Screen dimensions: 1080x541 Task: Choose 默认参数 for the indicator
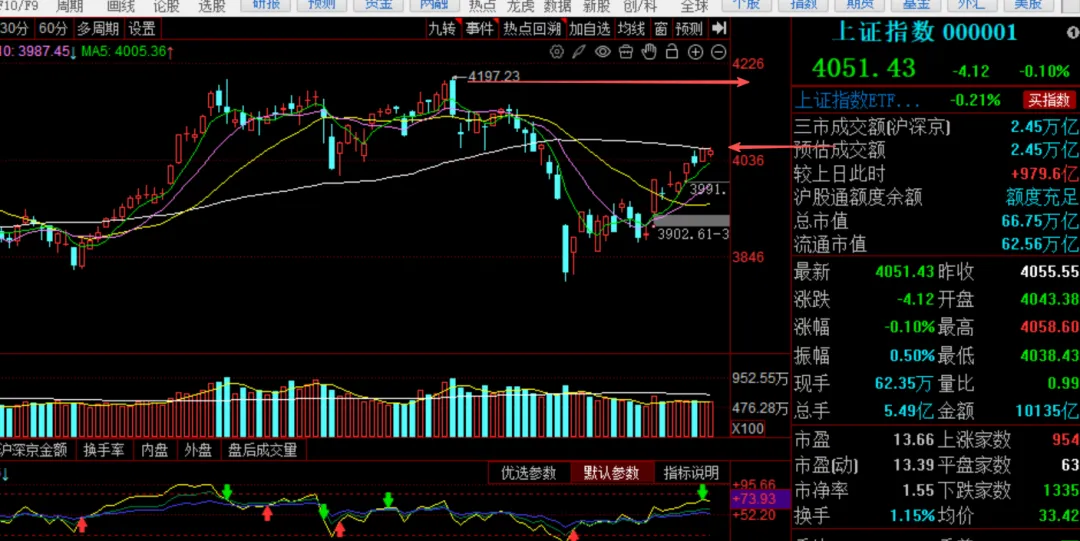point(611,473)
